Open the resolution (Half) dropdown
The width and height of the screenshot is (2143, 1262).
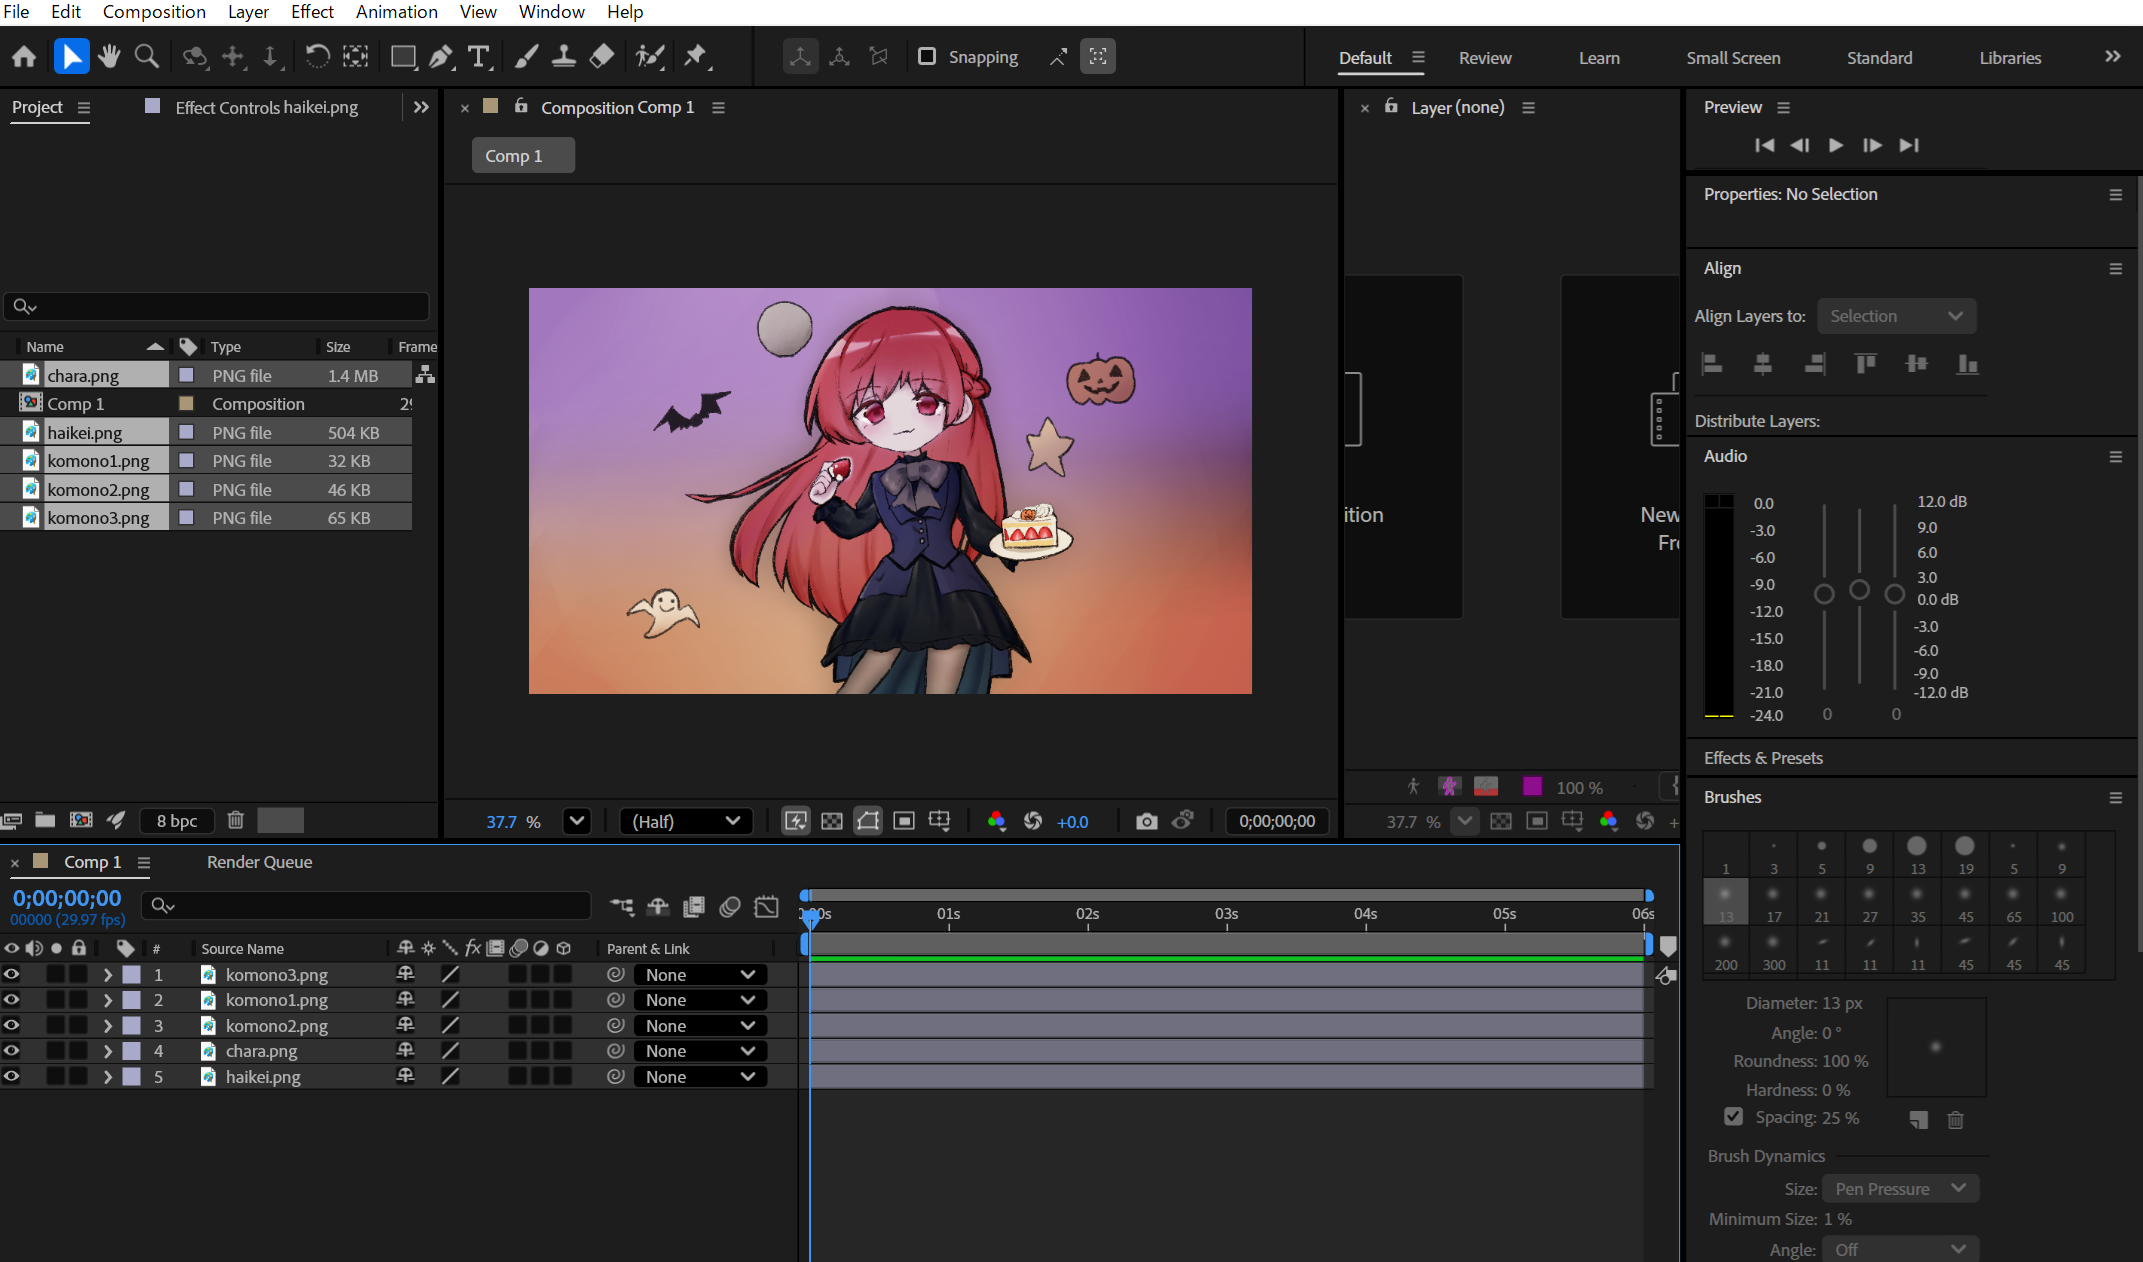(686, 821)
